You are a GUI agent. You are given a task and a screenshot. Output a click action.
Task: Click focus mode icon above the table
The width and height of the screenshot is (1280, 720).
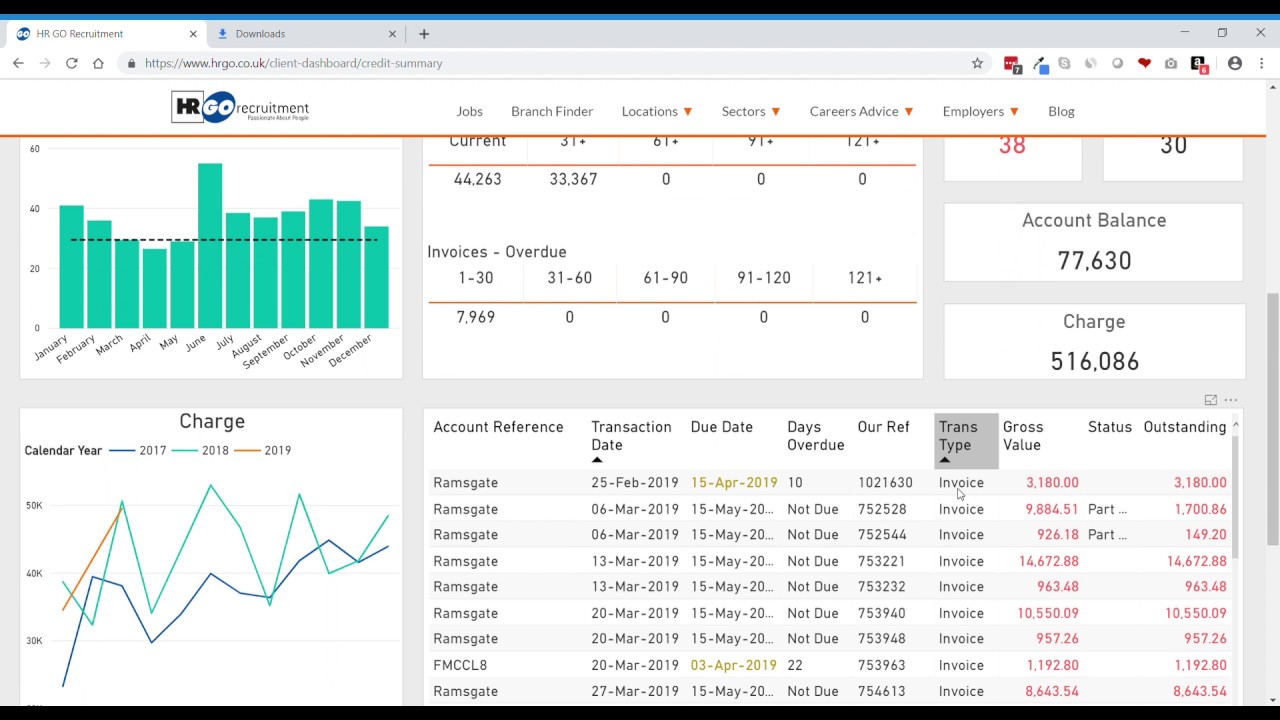tap(1211, 400)
